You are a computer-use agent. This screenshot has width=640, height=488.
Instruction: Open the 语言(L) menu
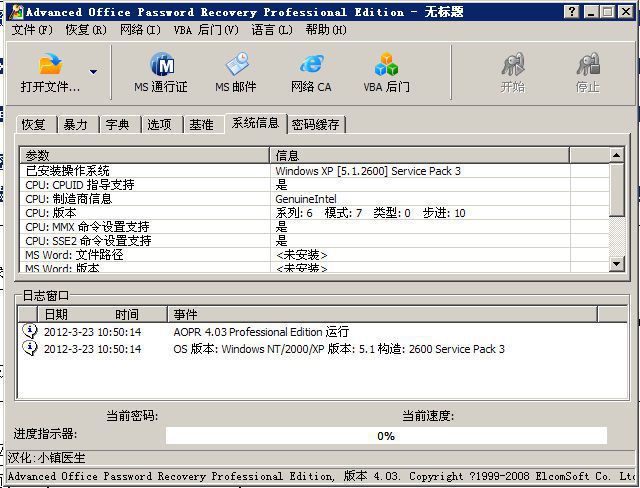(x=272, y=30)
